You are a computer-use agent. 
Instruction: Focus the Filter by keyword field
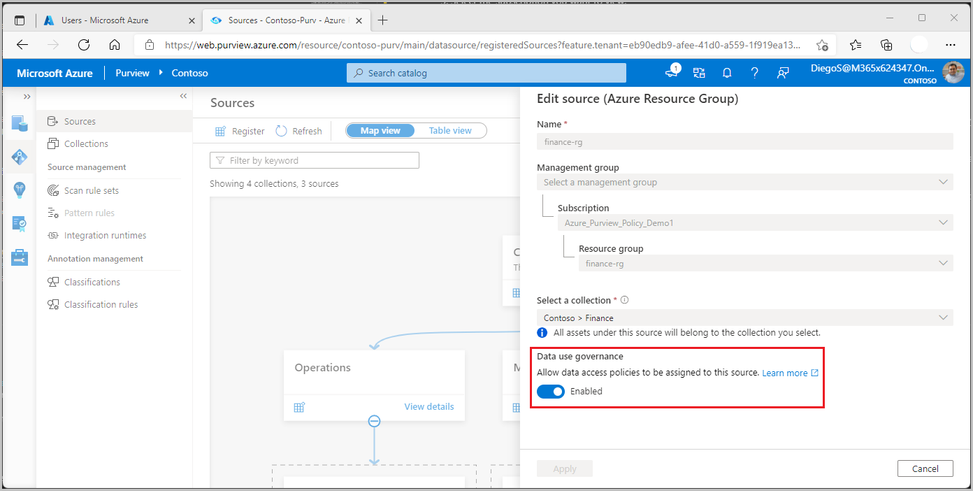(x=315, y=160)
